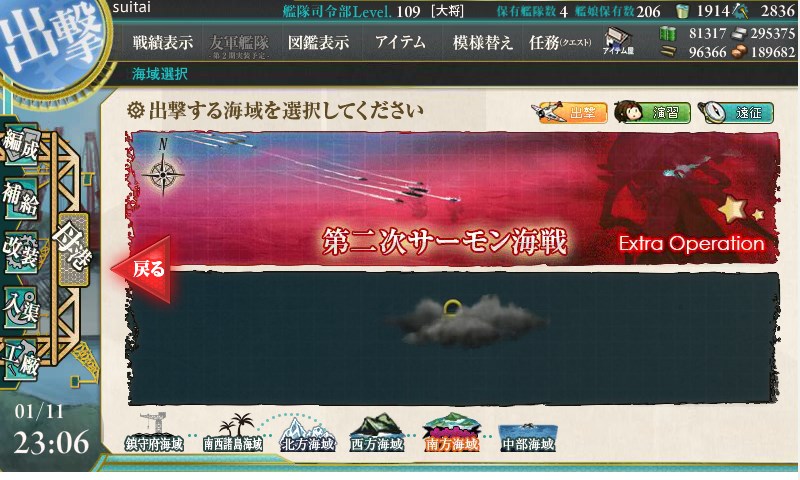Open the アイテム menu item
The image size is (800, 480).
(400, 42)
